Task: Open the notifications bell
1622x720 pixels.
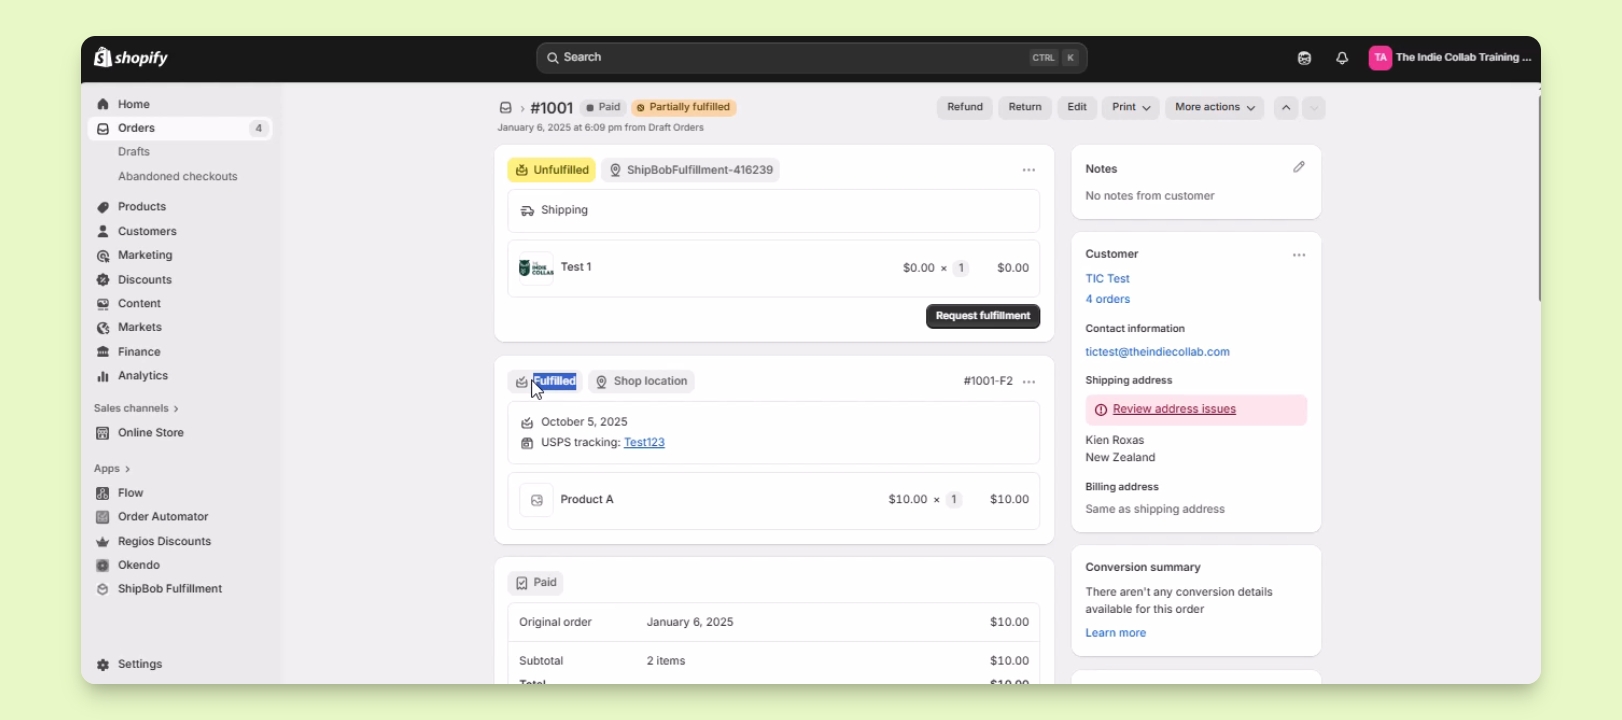Action: click(1342, 58)
